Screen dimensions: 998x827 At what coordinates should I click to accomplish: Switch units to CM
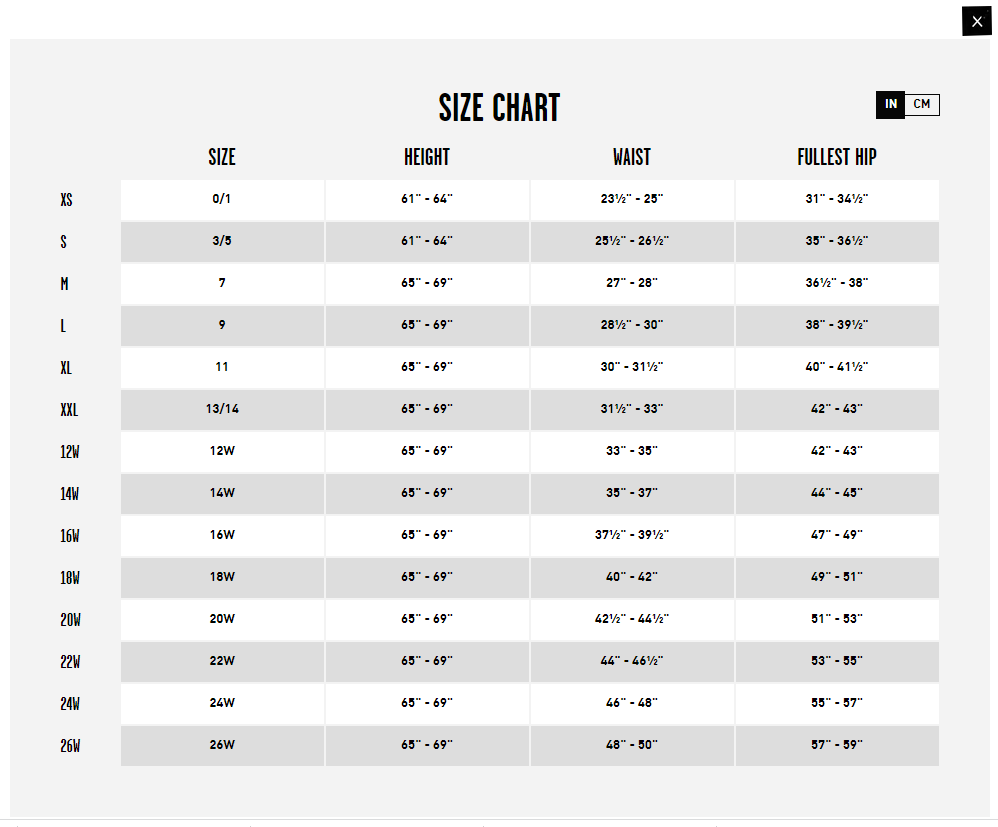pos(922,104)
